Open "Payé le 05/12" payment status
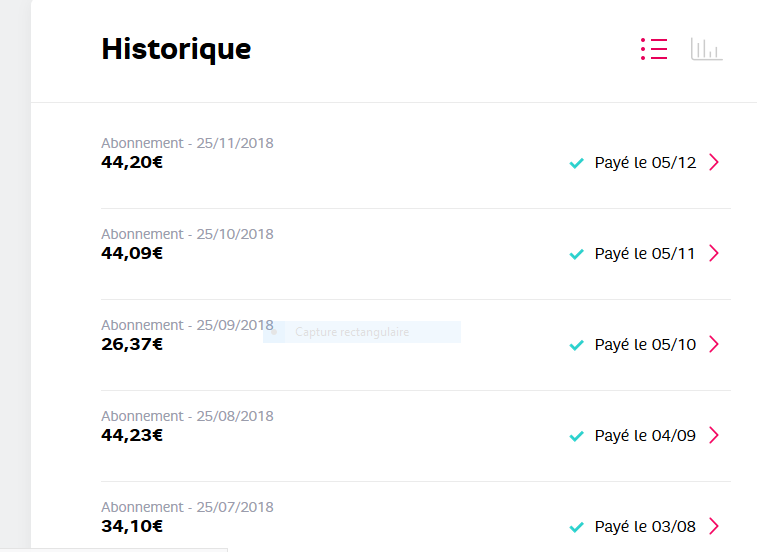Image resolution: width=757 pixels, height=552 pixels. point(645,163)
